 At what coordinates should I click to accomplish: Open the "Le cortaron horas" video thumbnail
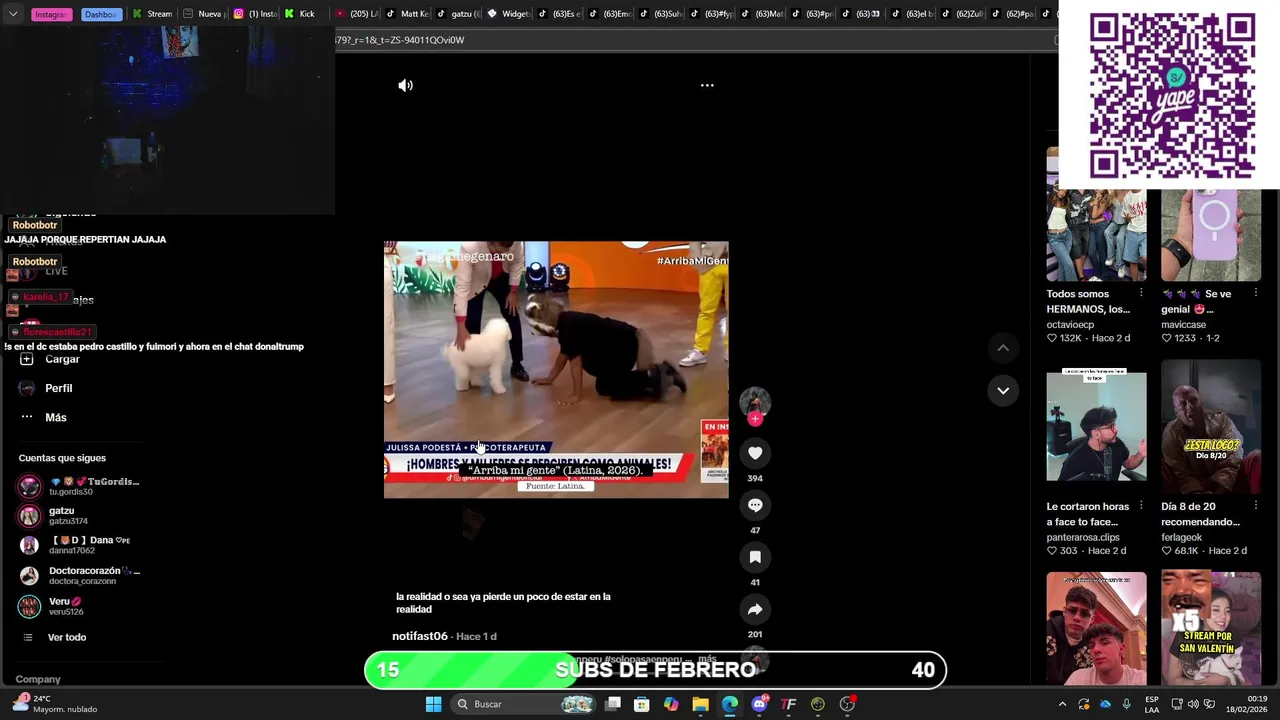point(1096,427)
